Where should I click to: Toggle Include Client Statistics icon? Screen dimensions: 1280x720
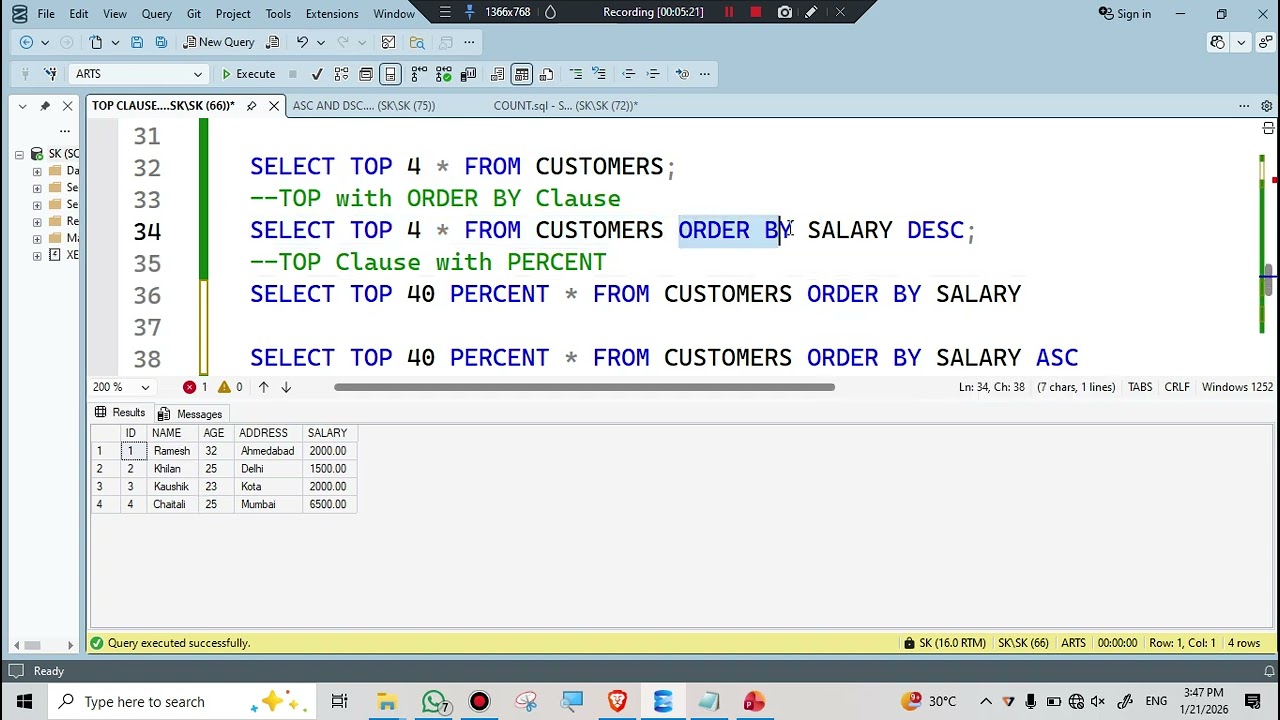(468, 74)
